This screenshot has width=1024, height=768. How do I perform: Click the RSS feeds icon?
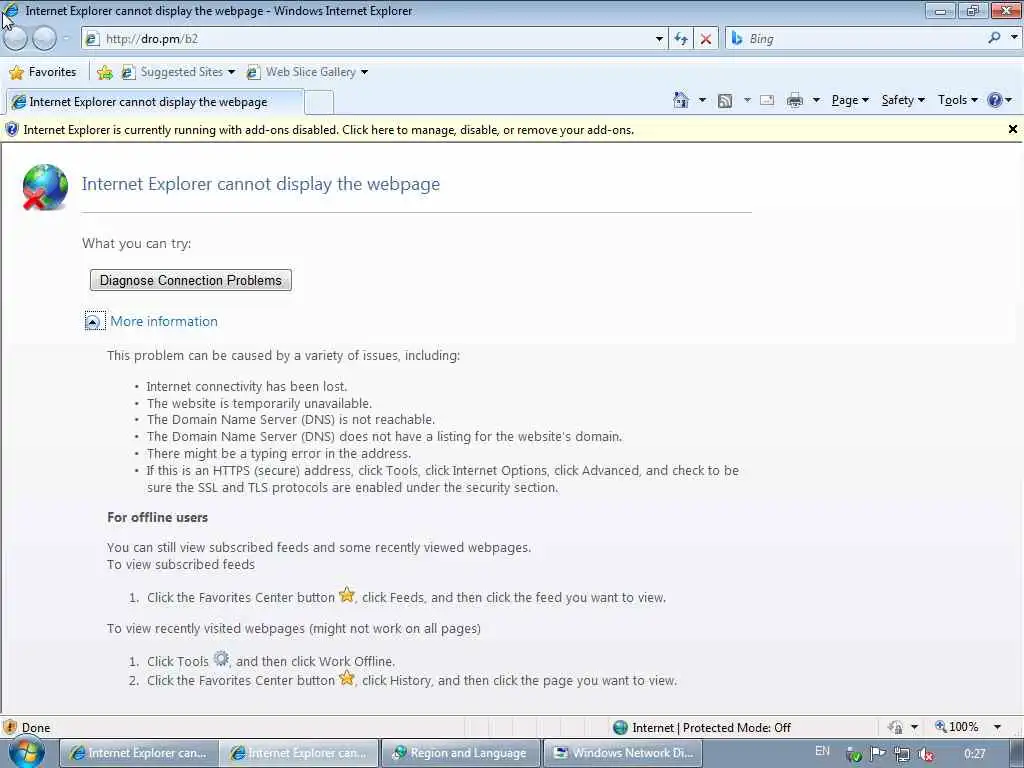coord(724,101)
